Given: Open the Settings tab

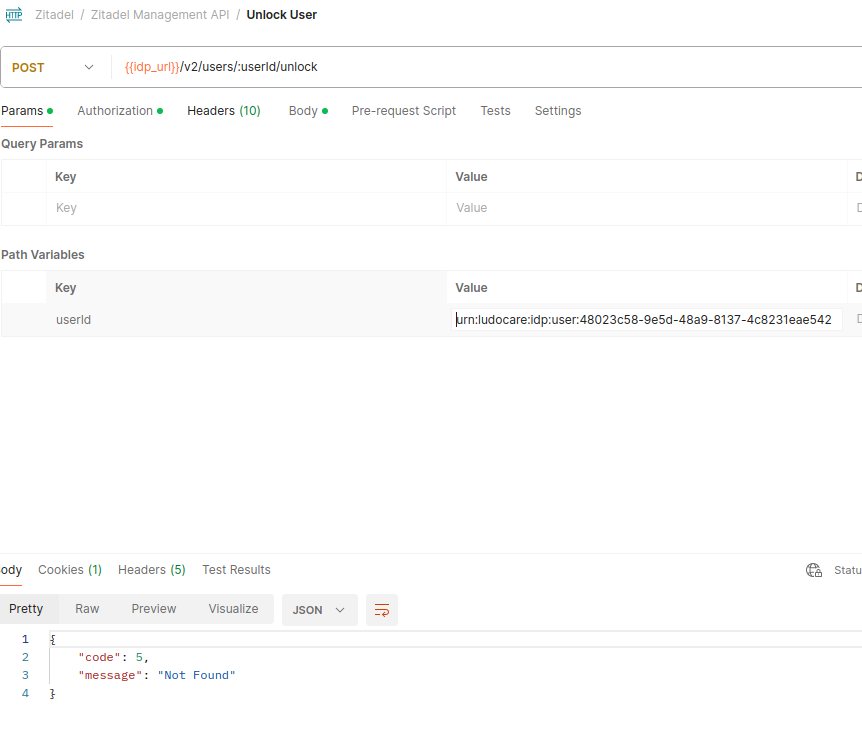Looking at the screenshot, I should (558, 111).
